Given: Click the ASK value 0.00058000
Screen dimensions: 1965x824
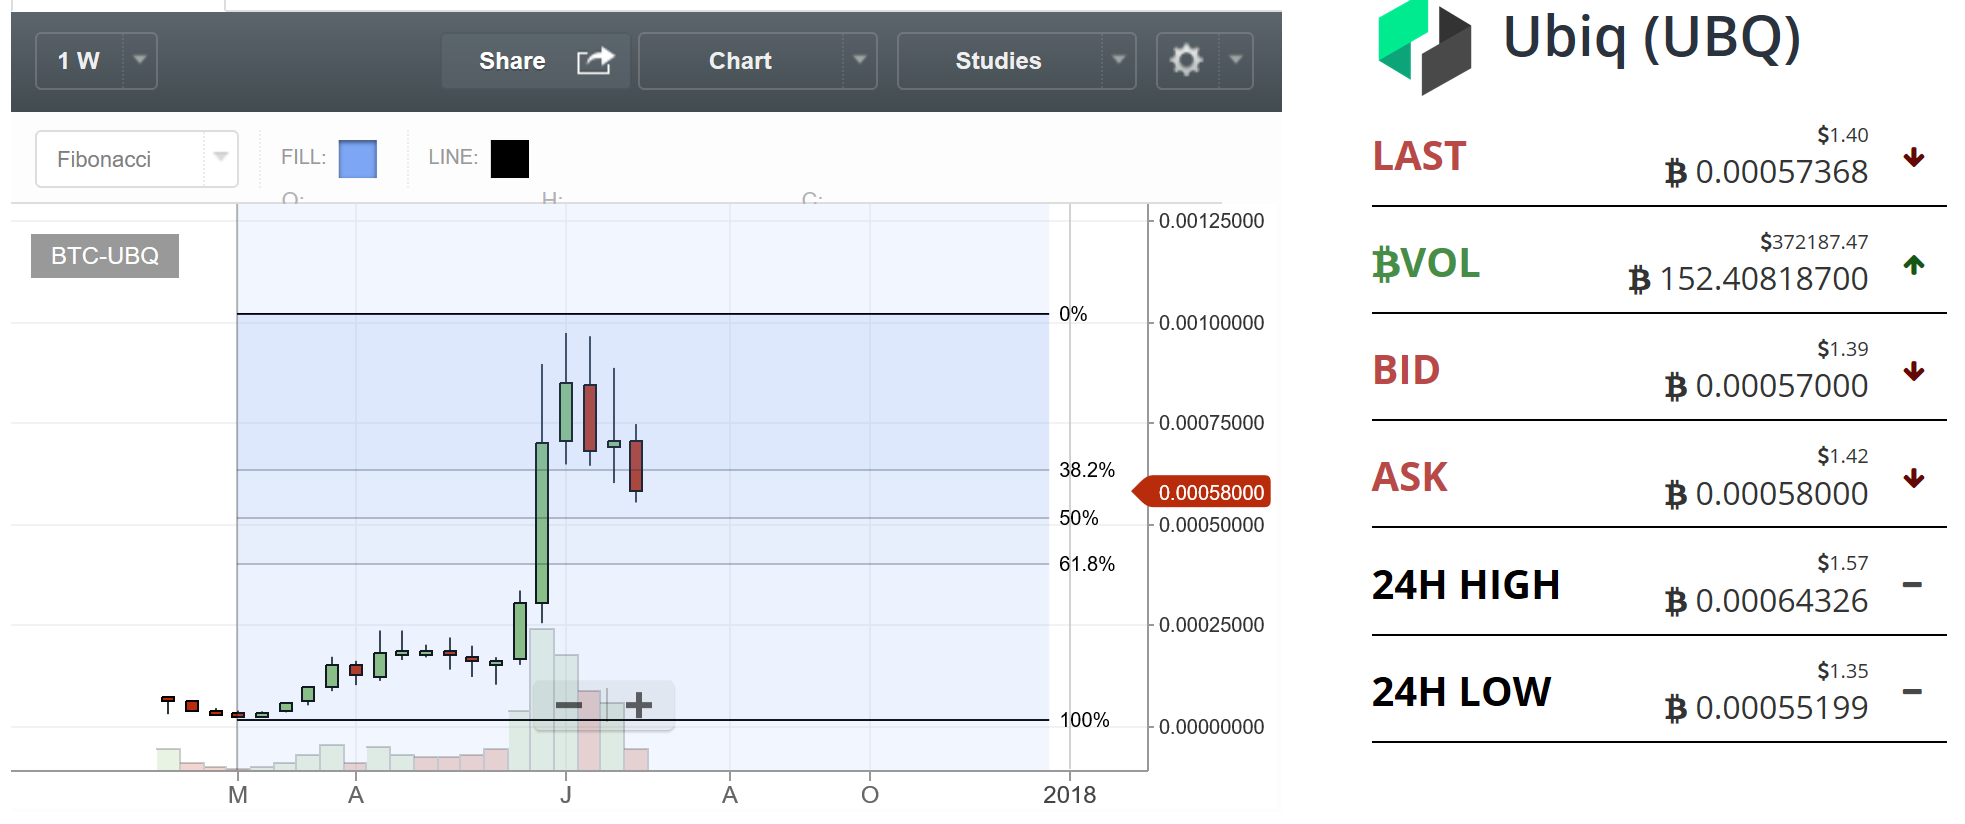Looking at the screenshot, I should point(1766,494).
